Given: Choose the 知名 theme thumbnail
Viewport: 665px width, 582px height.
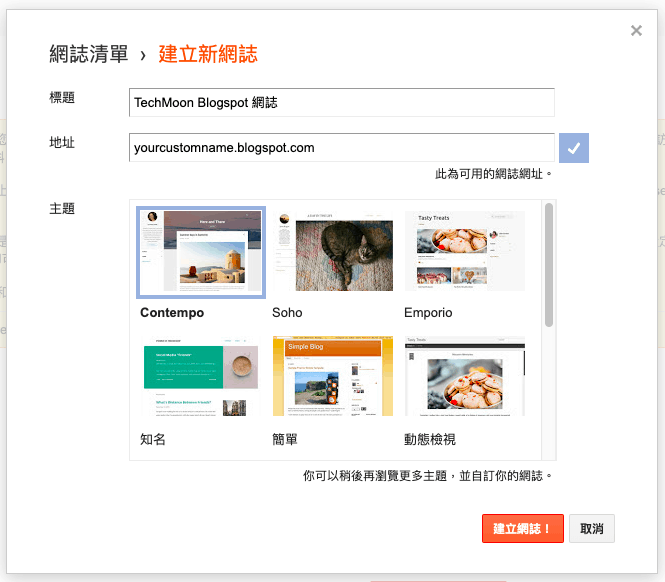Looking at the screenshot, I should [x=201, y=377].
